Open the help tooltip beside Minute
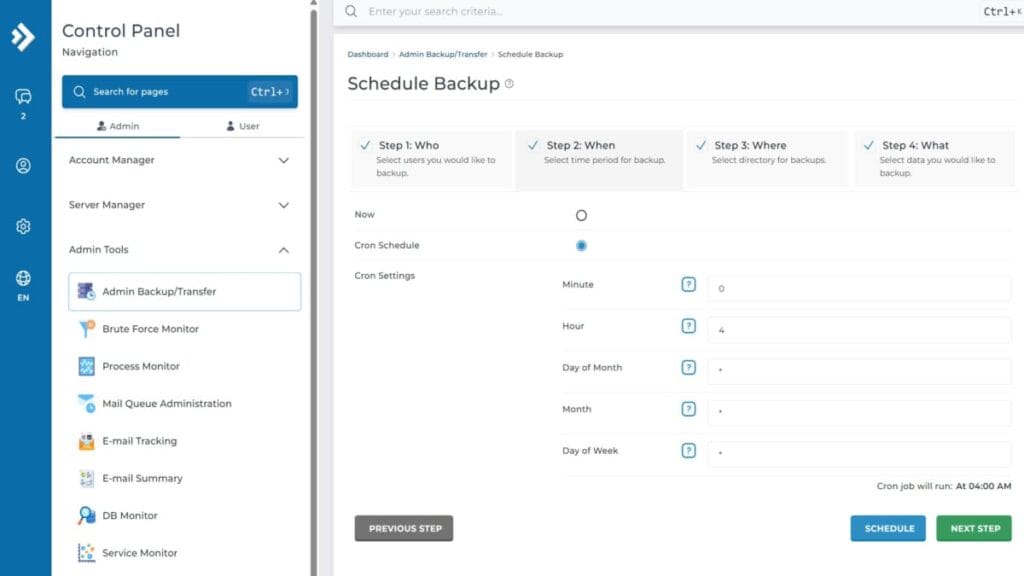The image size is (1024, 576). pyautogui.click(x=688, y=284)
